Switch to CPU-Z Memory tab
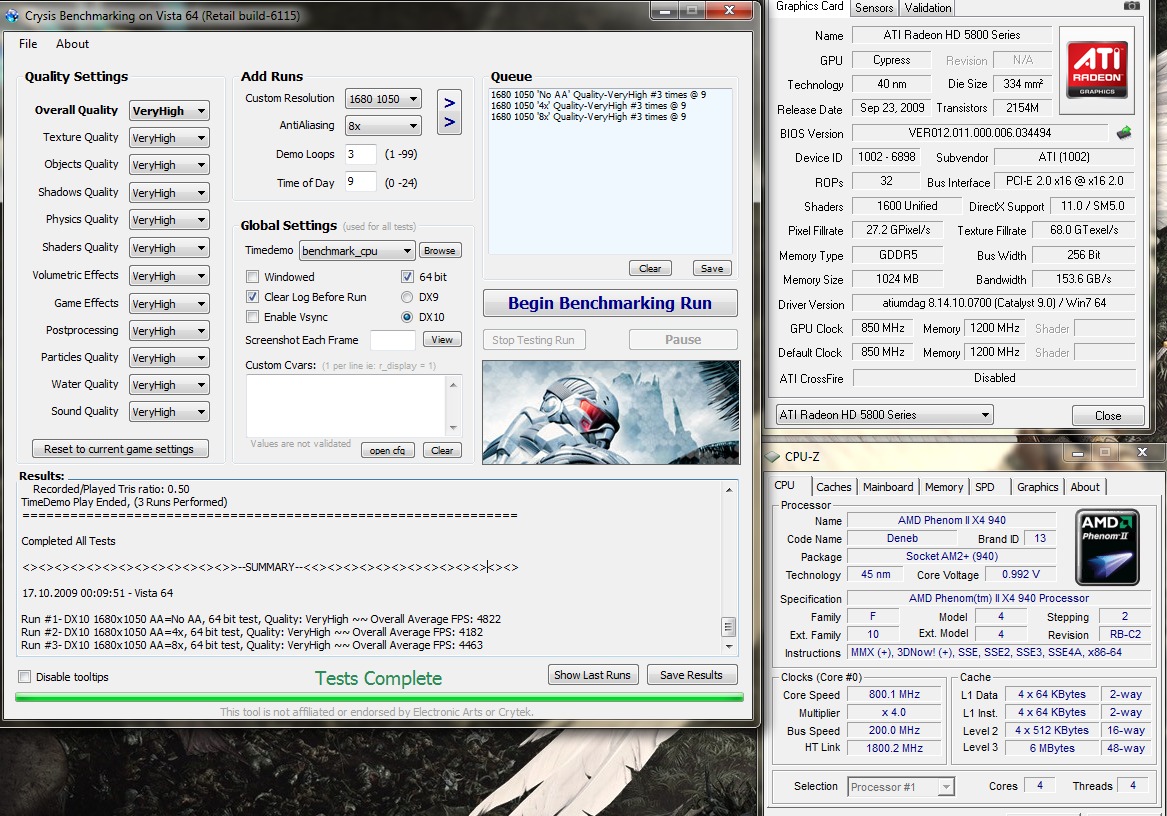This screenshot has height=816, width=1167. point(944,487)
